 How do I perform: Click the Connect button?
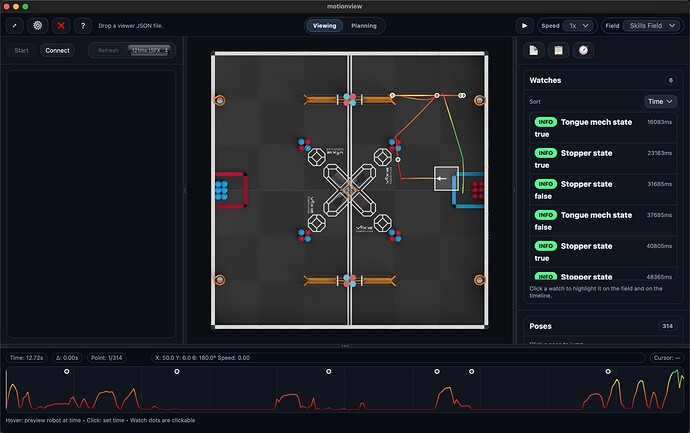57,50
